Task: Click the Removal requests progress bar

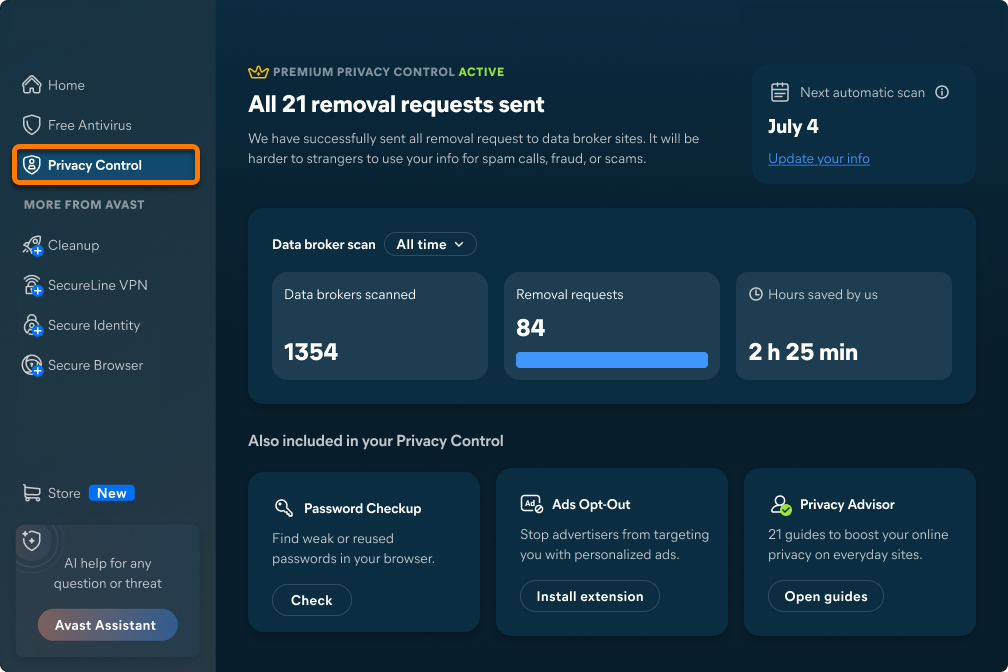Action: pyautogui.click(x=611, y=359)
